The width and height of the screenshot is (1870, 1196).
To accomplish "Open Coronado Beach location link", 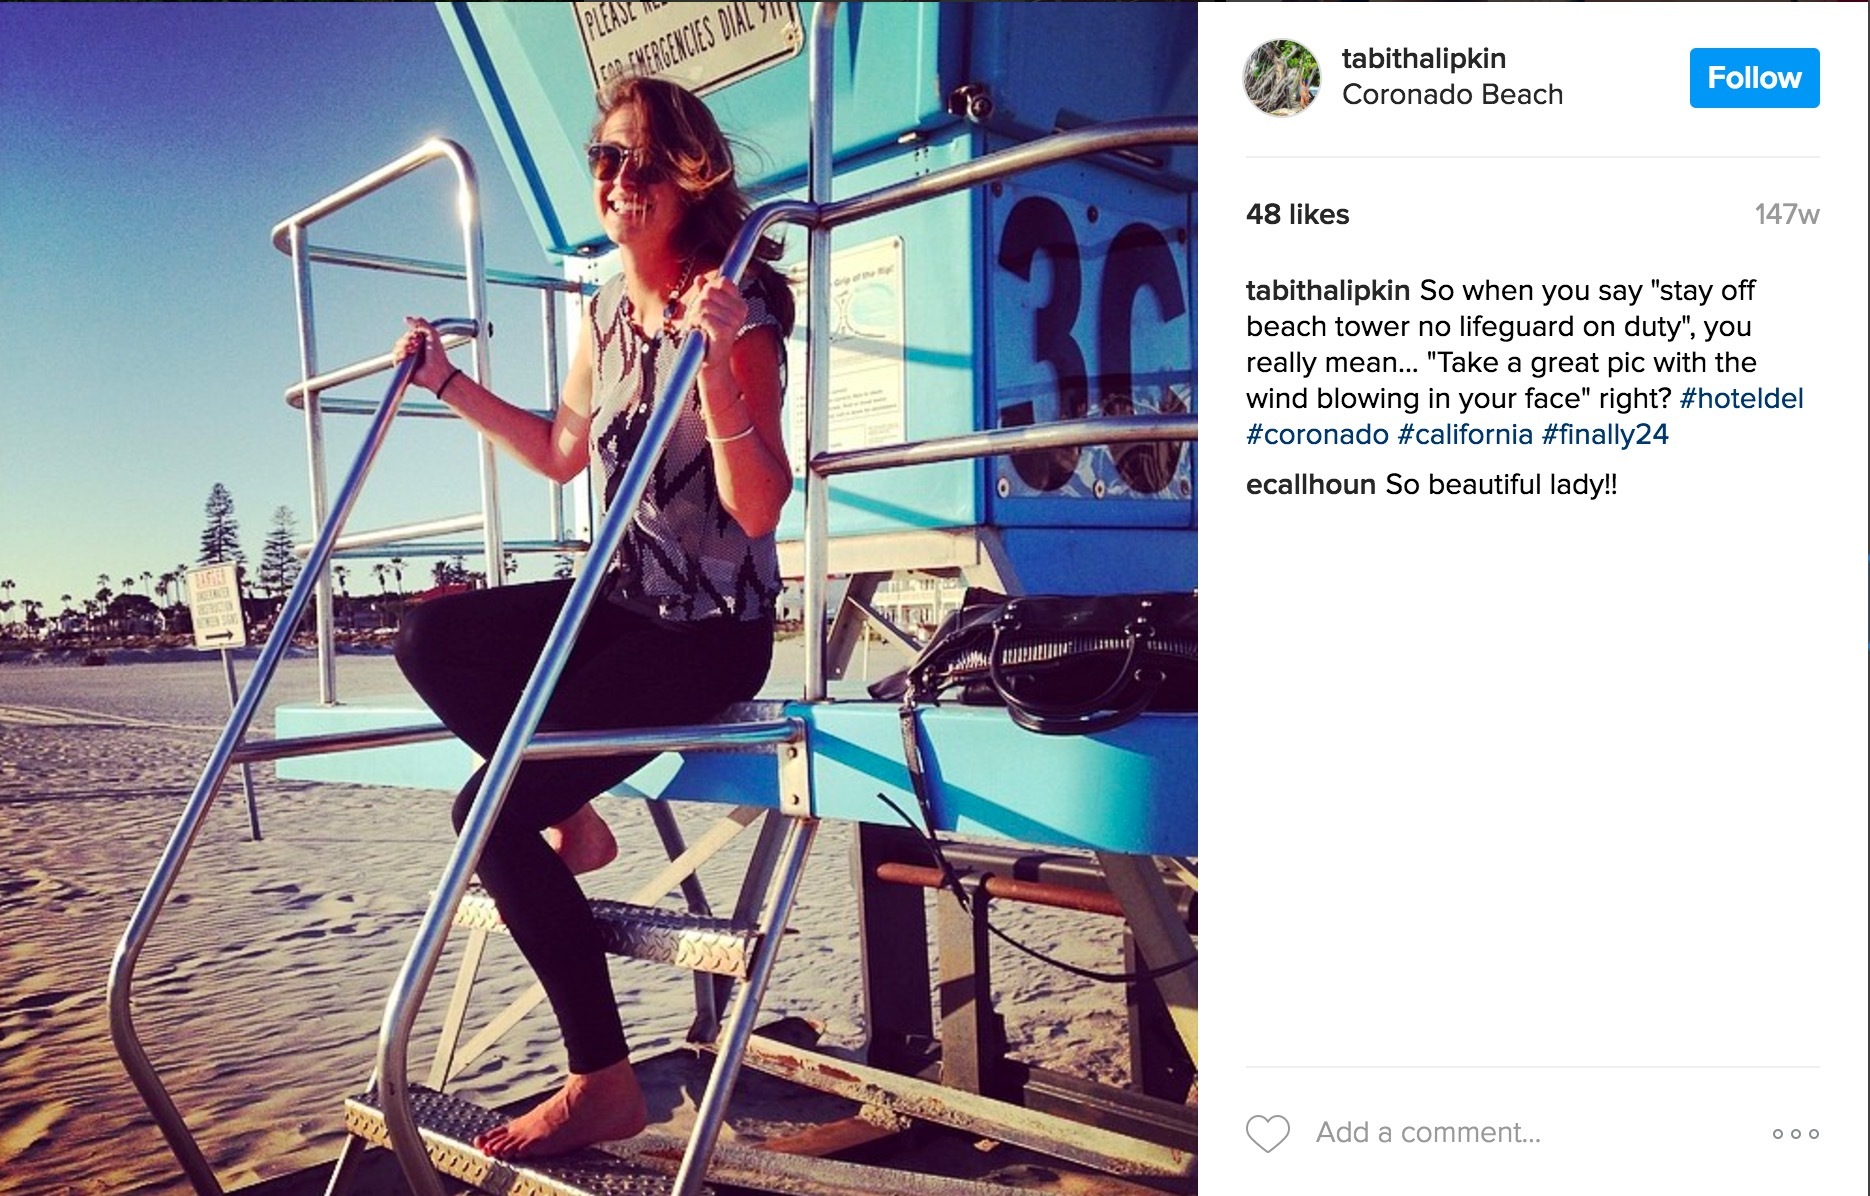I will pos(1452,94).
